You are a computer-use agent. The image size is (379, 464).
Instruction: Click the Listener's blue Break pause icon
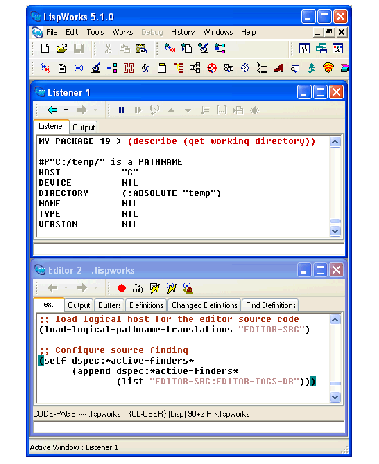tap(121, 110)
